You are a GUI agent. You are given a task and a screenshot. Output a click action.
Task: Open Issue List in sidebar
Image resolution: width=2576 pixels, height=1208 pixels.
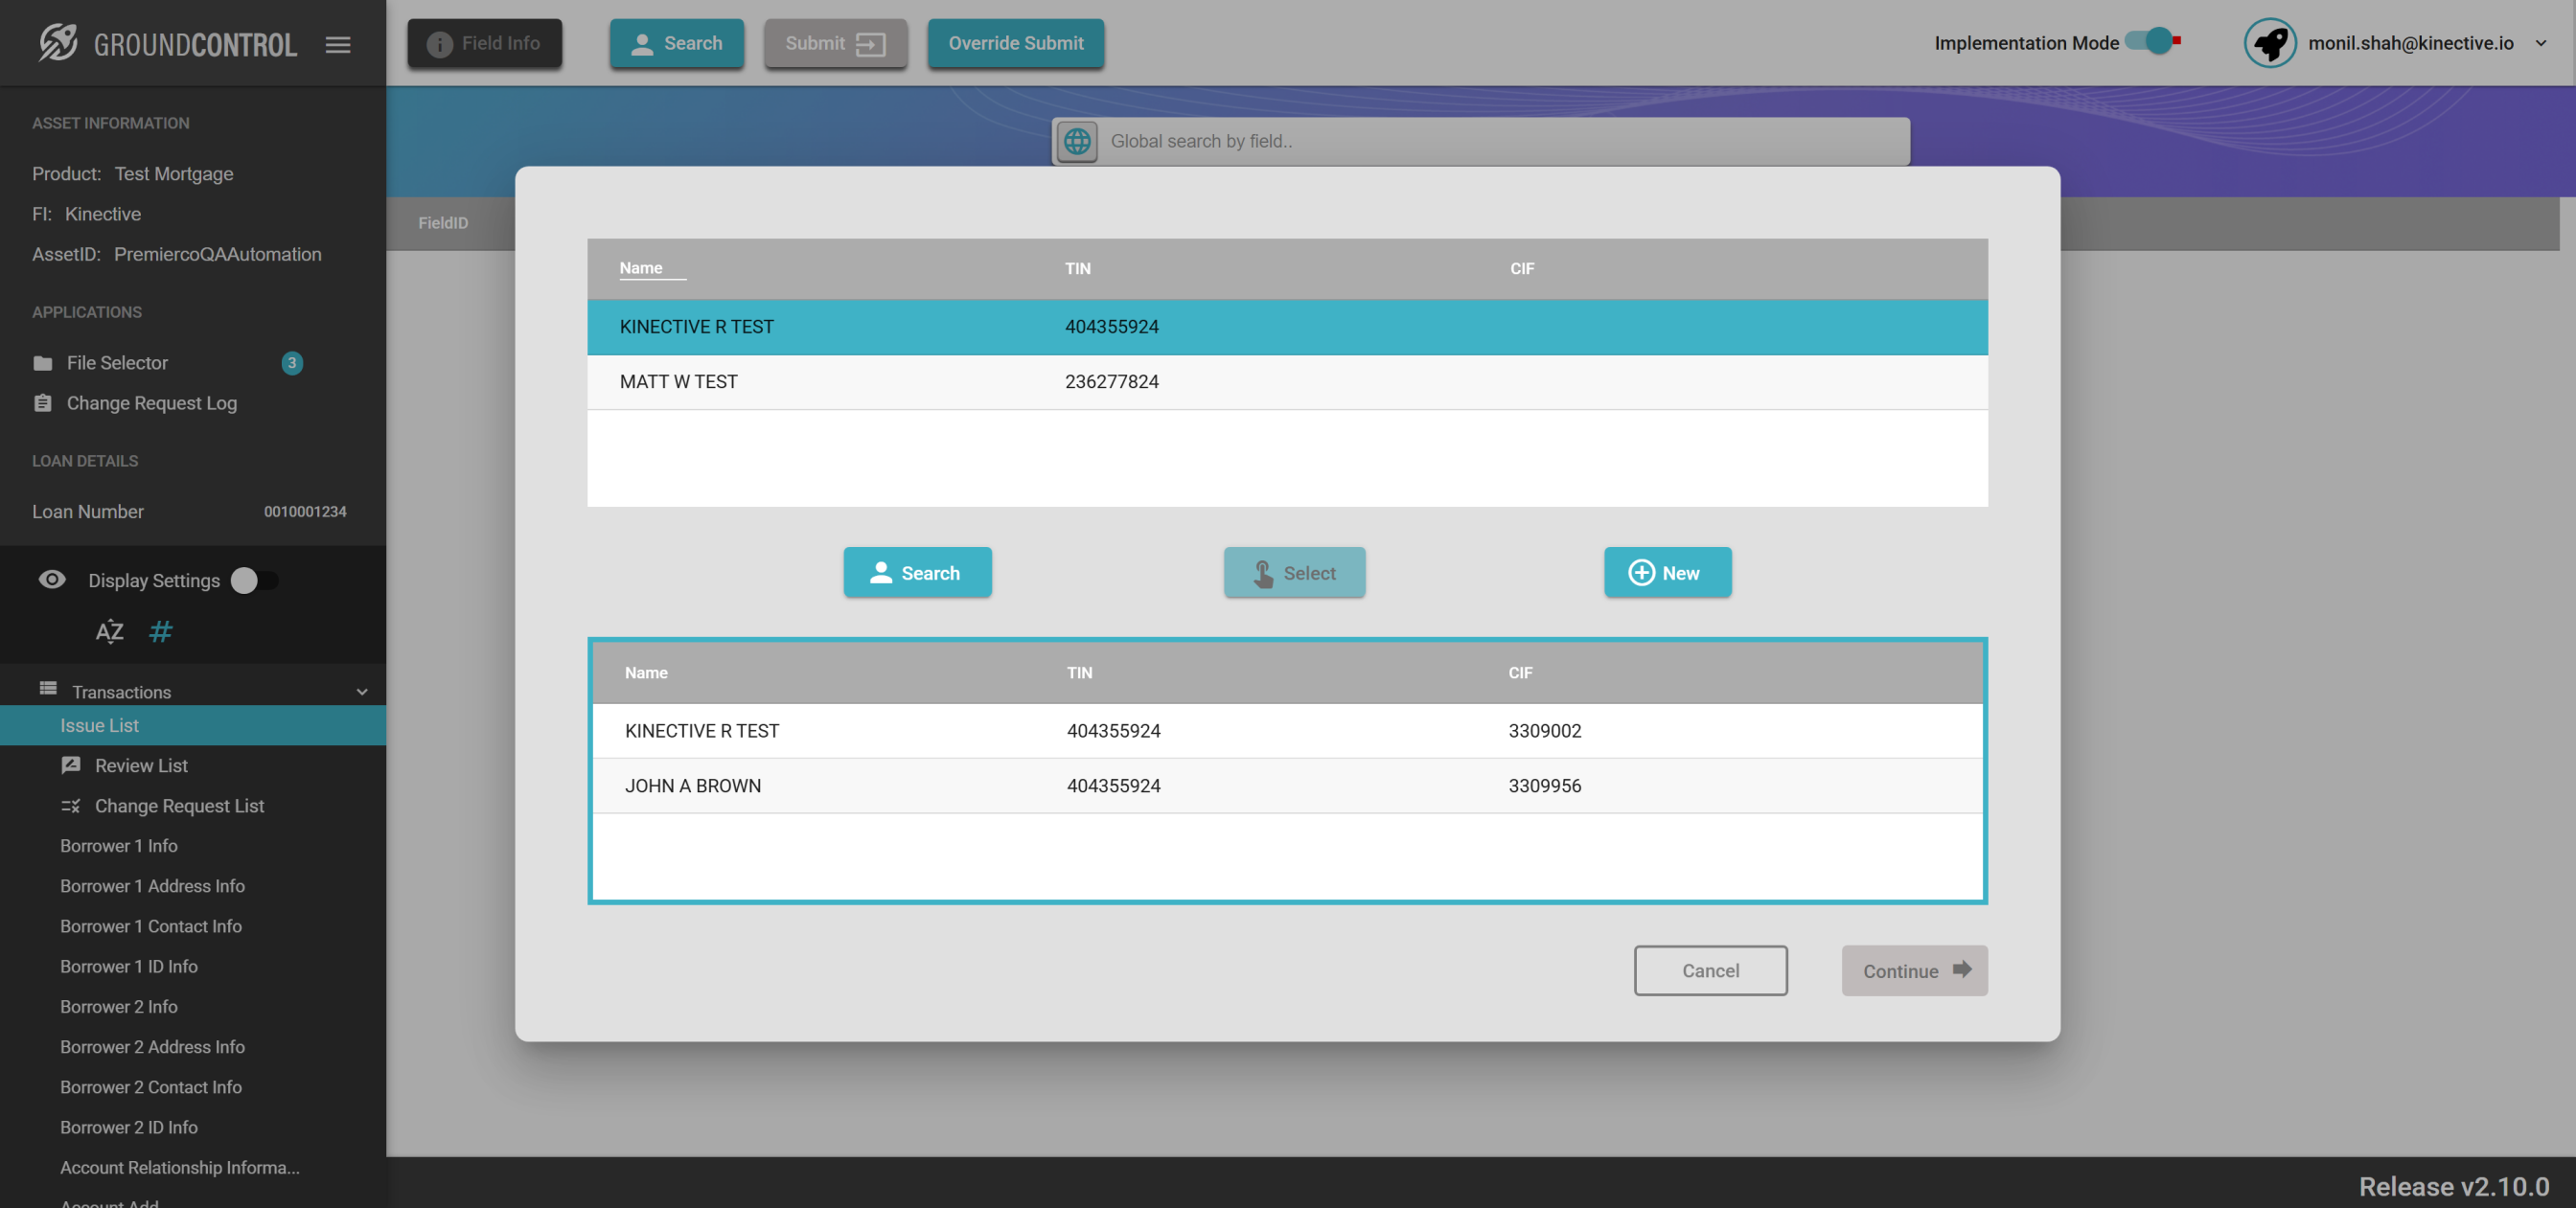tap(99, 726)
